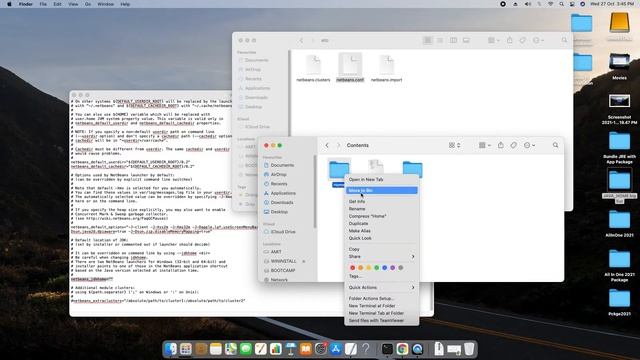Screen dimensions: 640x360
Task: Open Terminal from the Dock
Action: tap(387, 349)
